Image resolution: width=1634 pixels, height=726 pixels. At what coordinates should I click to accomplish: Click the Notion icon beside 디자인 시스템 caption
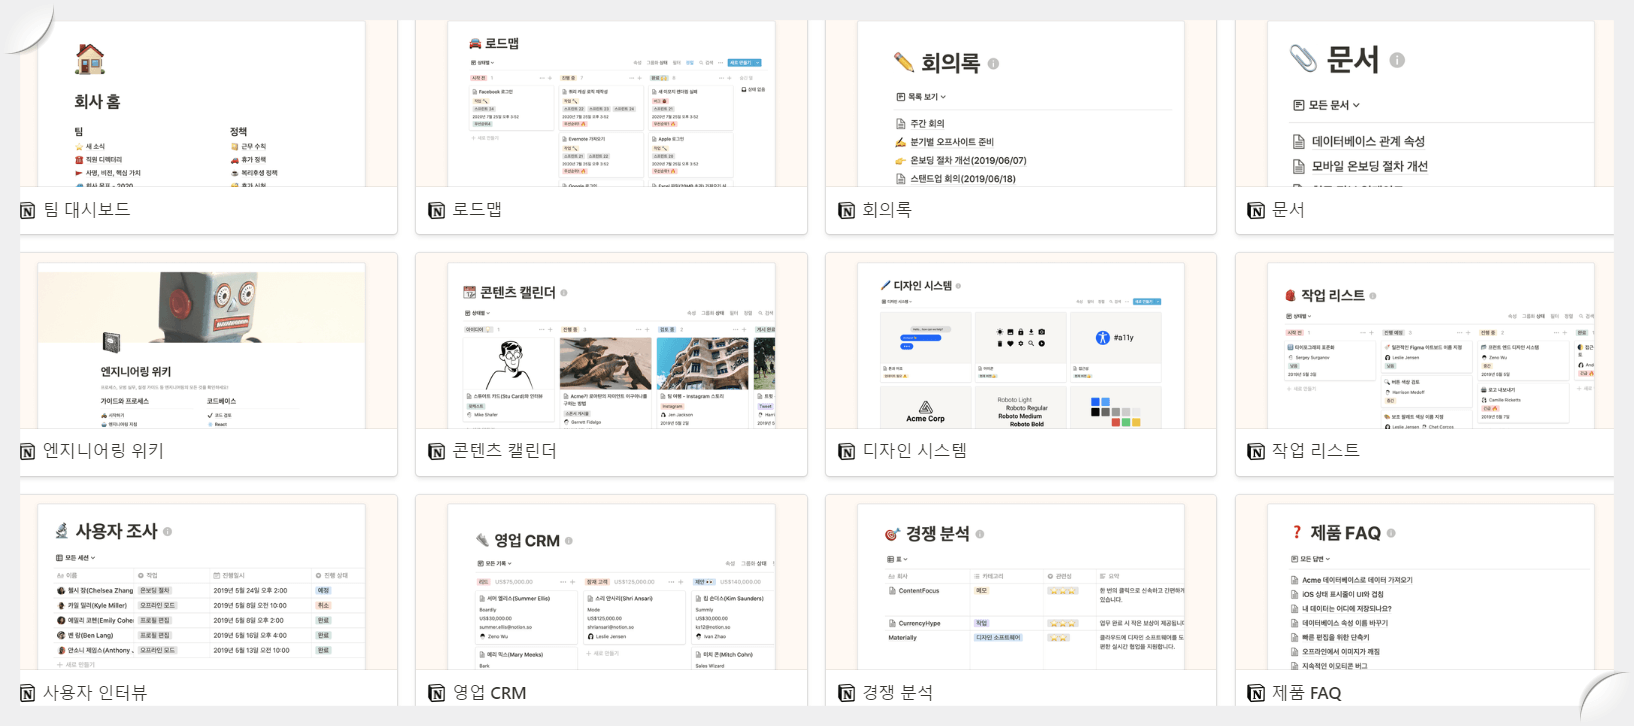(846, 452)
